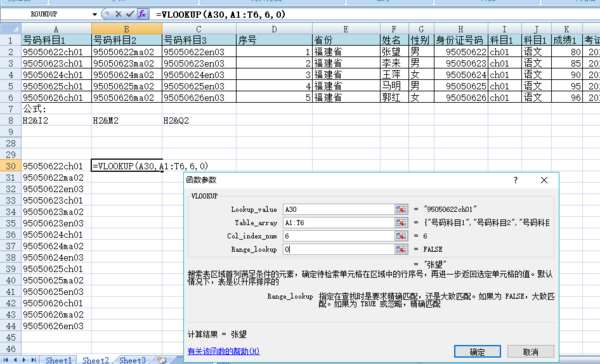Click the 取消 button in dialog

530,351
